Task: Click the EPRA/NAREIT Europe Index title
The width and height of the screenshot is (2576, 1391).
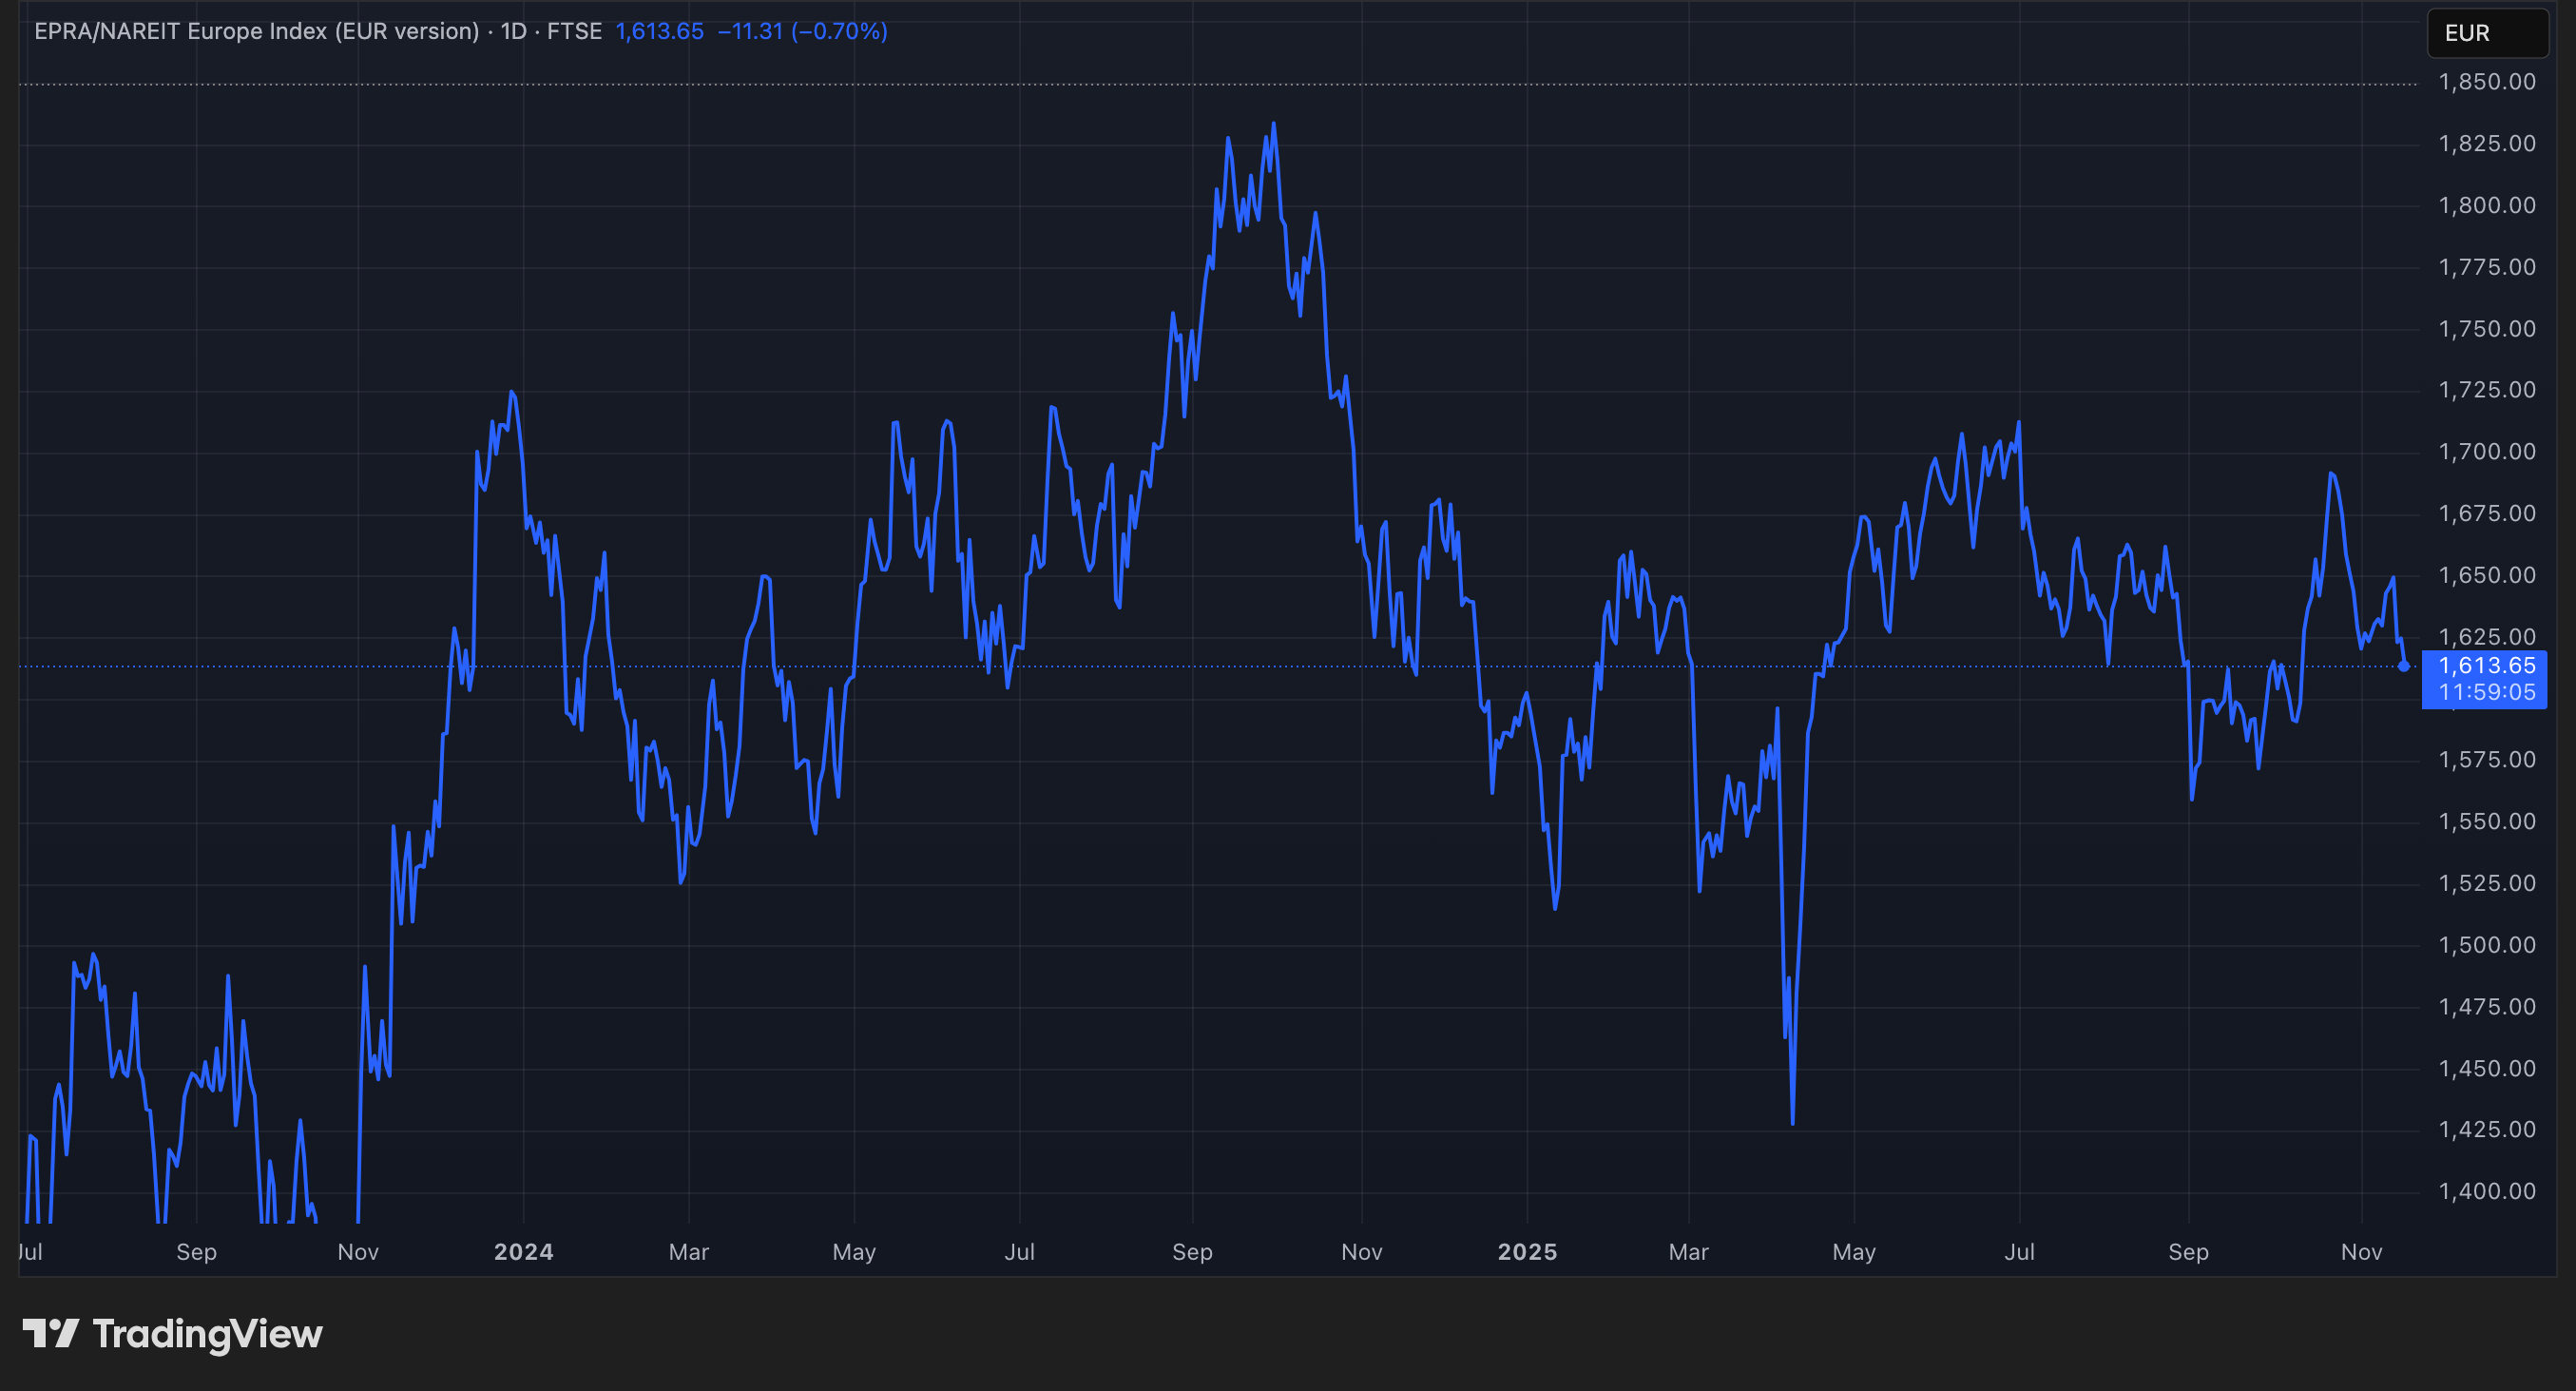Action: [256, 31]
